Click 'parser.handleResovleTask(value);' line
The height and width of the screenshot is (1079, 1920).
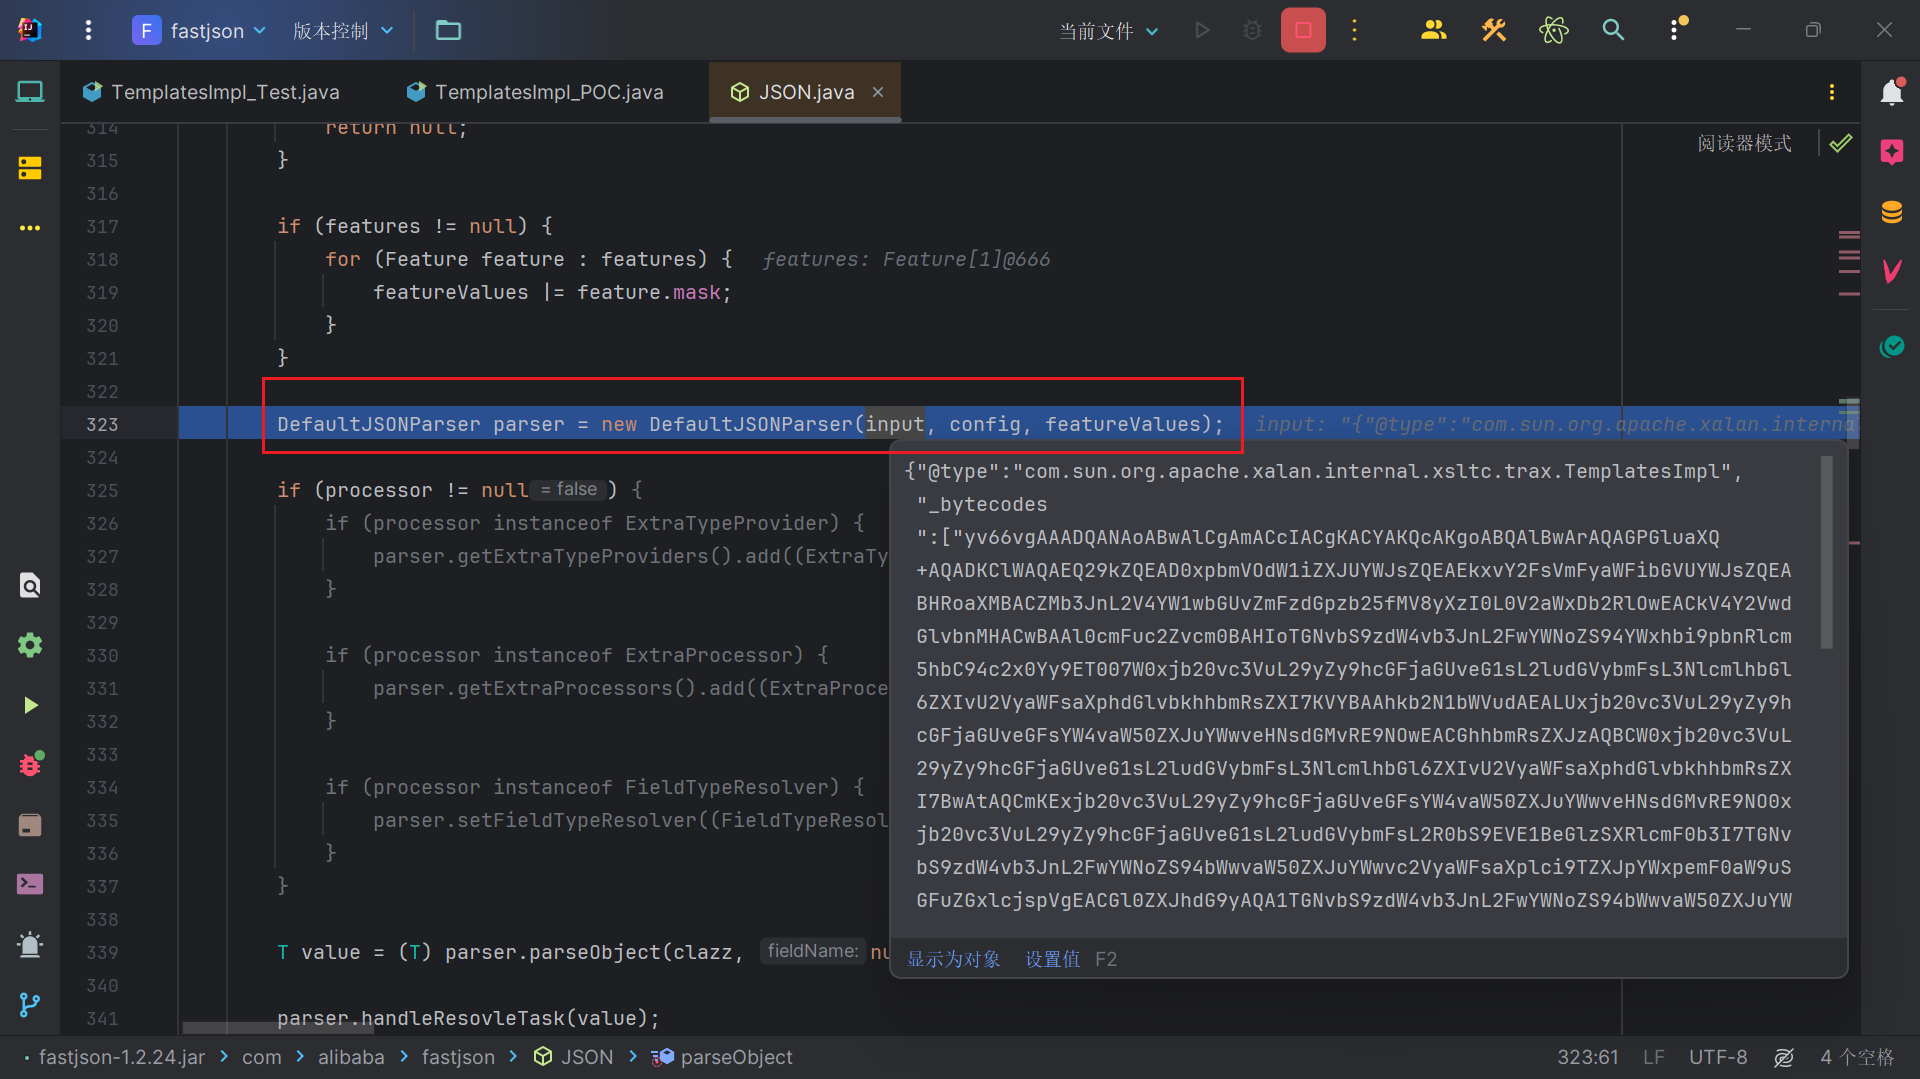click(468, 1018)
